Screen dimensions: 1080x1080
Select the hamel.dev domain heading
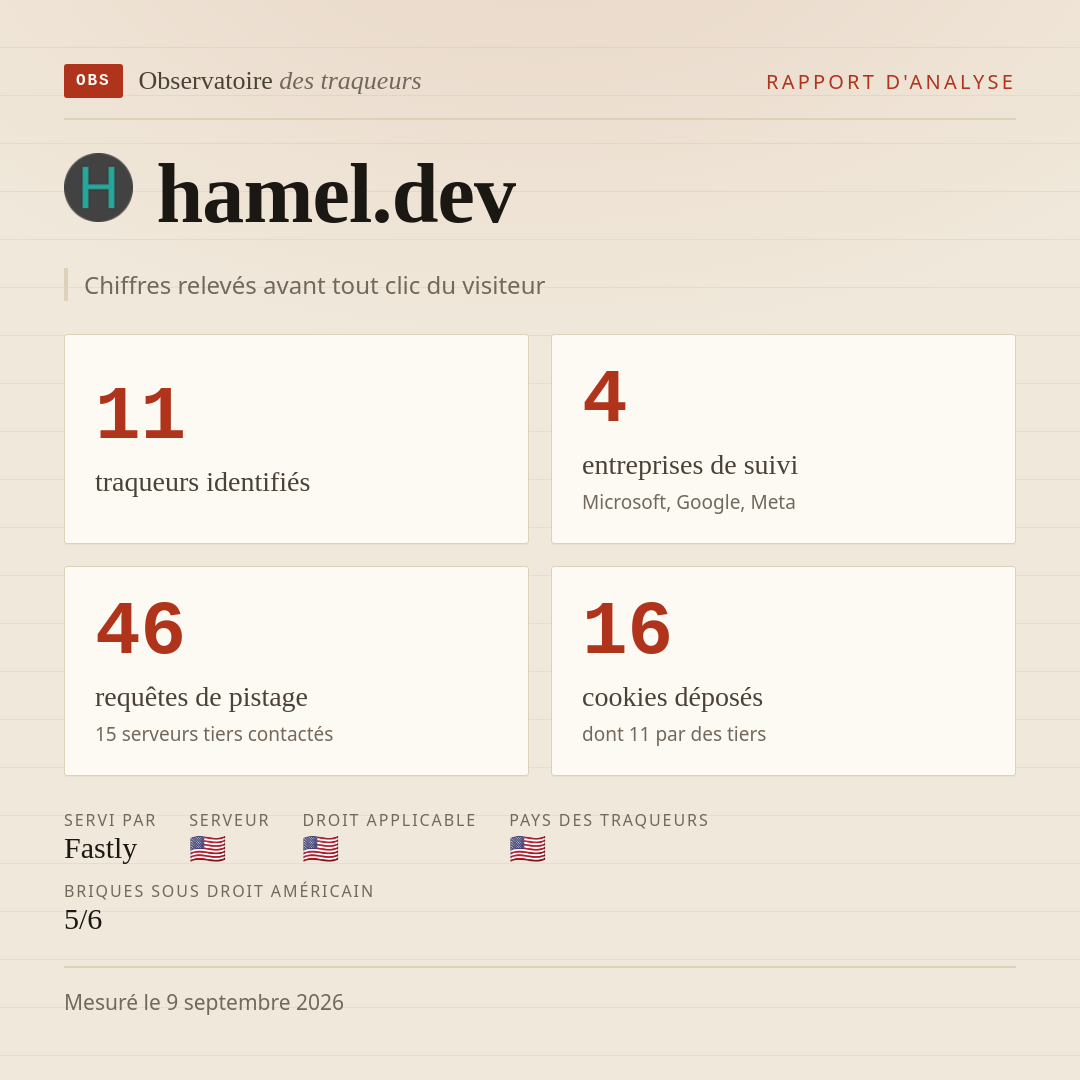(336, 194)
